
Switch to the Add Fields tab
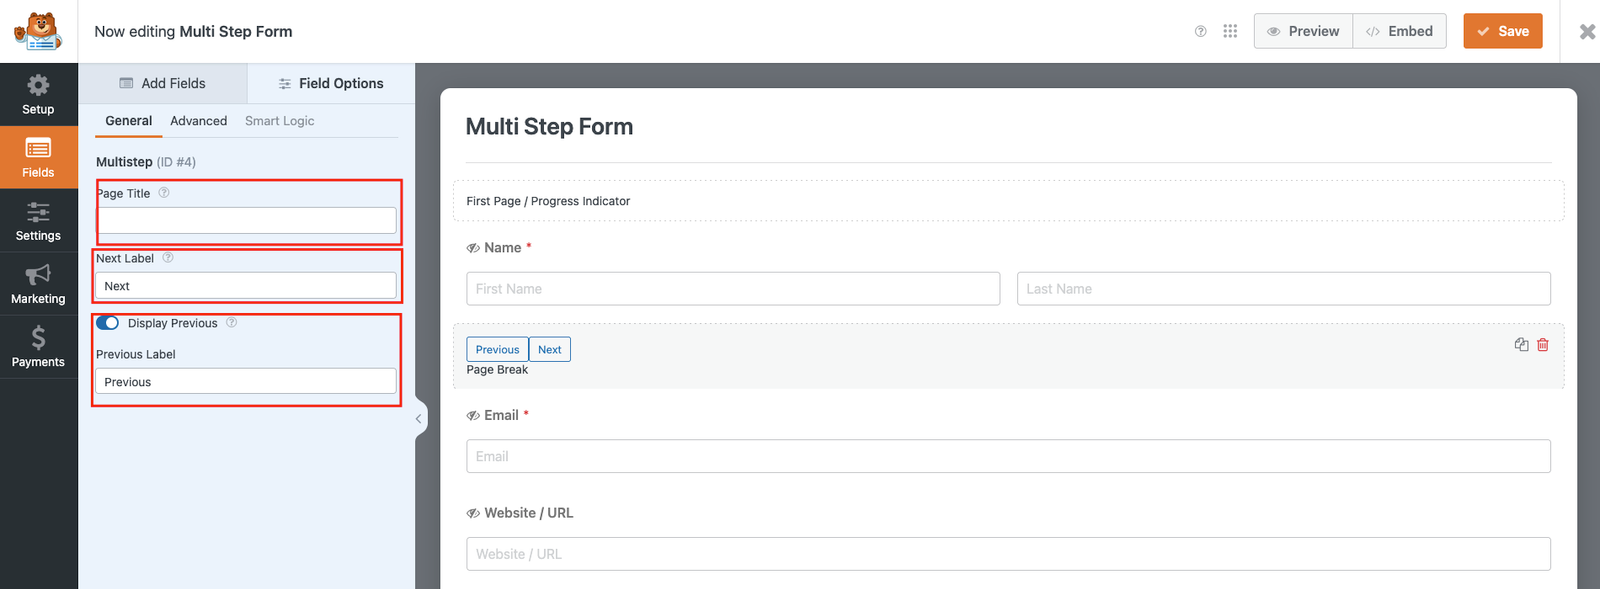pyautogui.click(x=163, y=83)
